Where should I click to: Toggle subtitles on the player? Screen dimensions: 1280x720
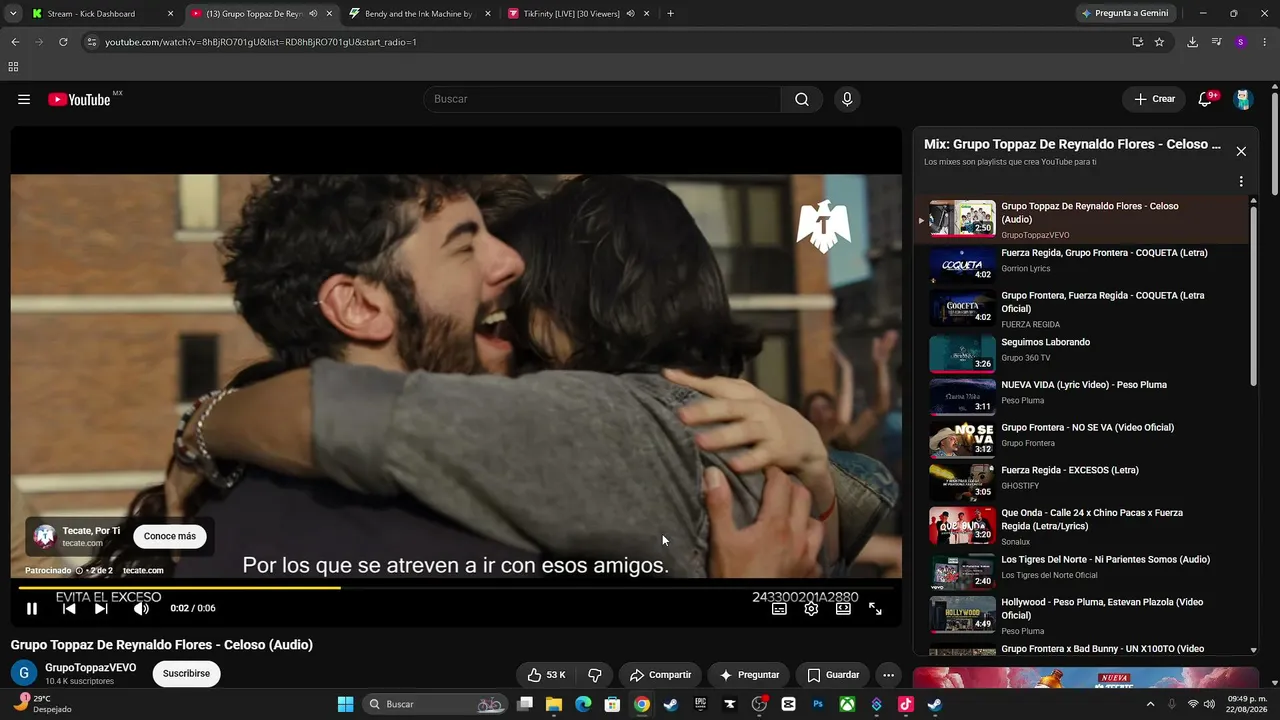pyautogui.click(x=779, y=608)
